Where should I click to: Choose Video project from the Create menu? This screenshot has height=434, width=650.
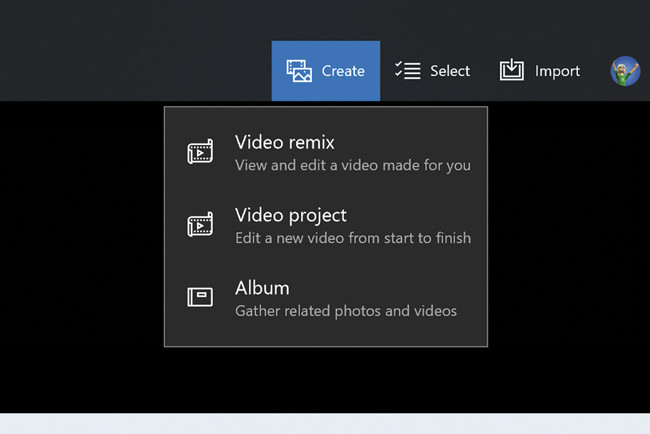click(291, 215)
